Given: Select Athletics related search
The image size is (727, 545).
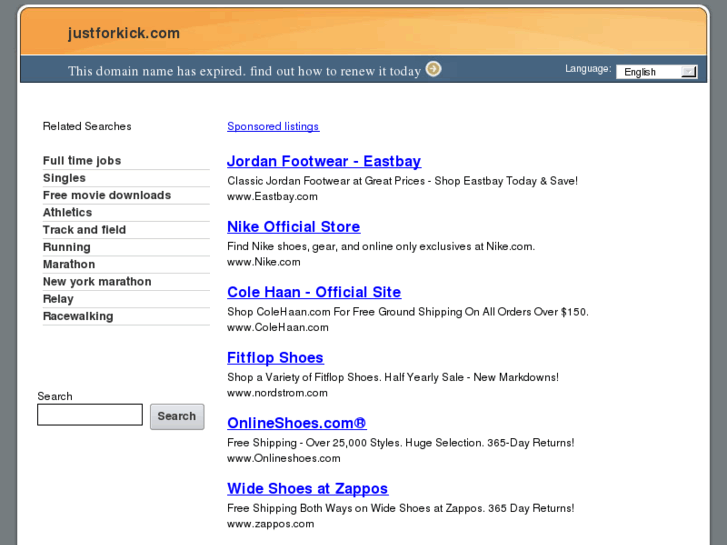Looking at the screenshot, I should point(67,212).
